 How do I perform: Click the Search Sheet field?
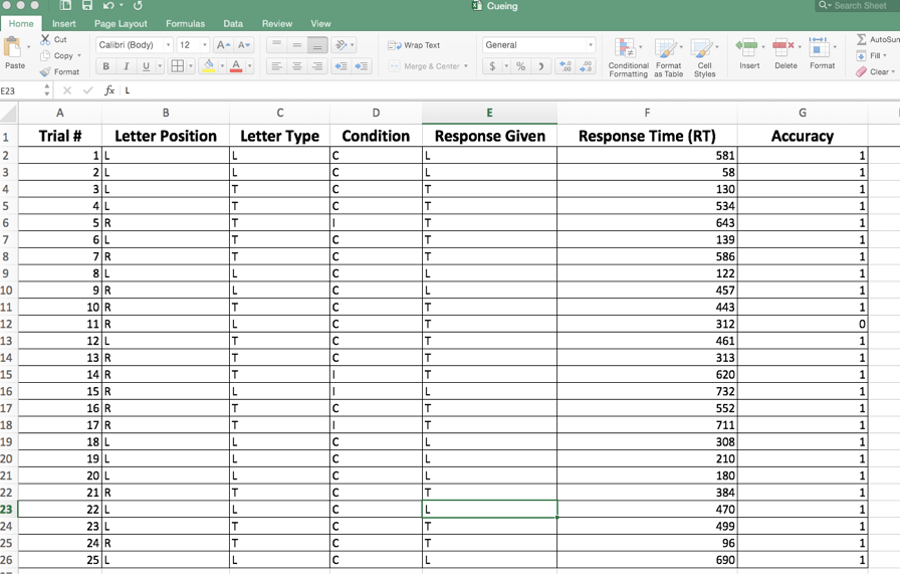[x=857, y=6]
